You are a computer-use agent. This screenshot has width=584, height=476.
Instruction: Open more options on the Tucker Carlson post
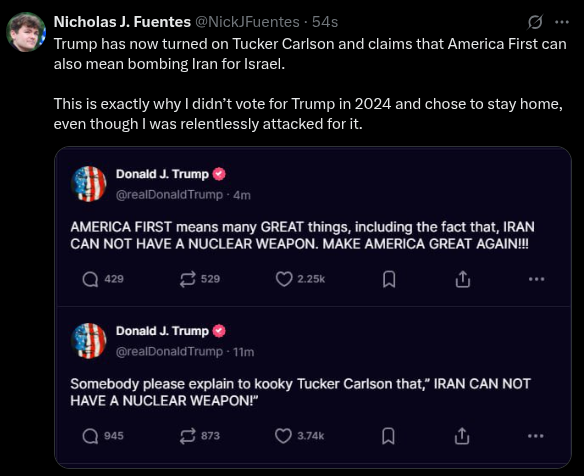(x=536, y=436)
